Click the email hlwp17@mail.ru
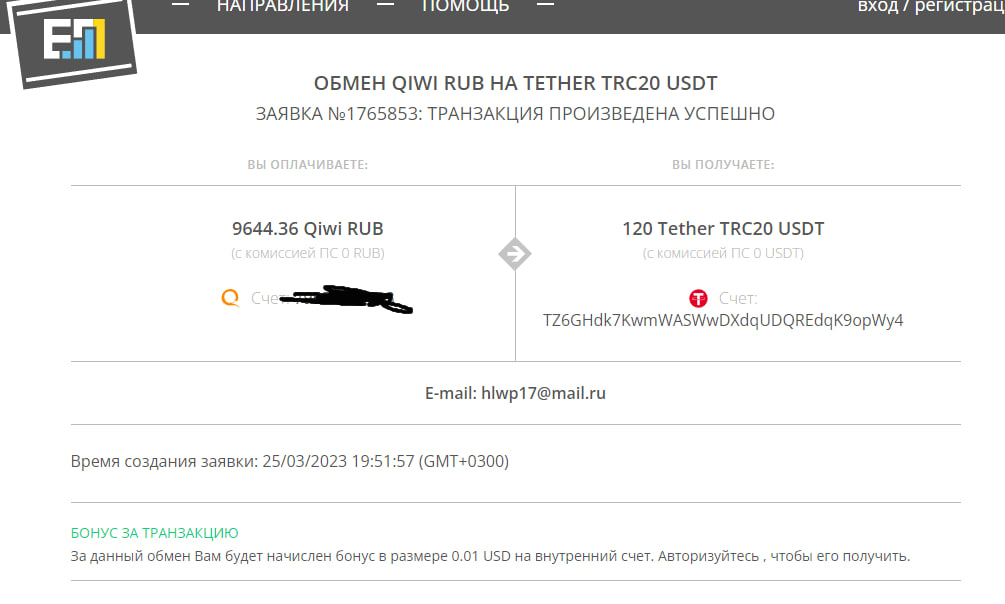 tap(544, 393)
